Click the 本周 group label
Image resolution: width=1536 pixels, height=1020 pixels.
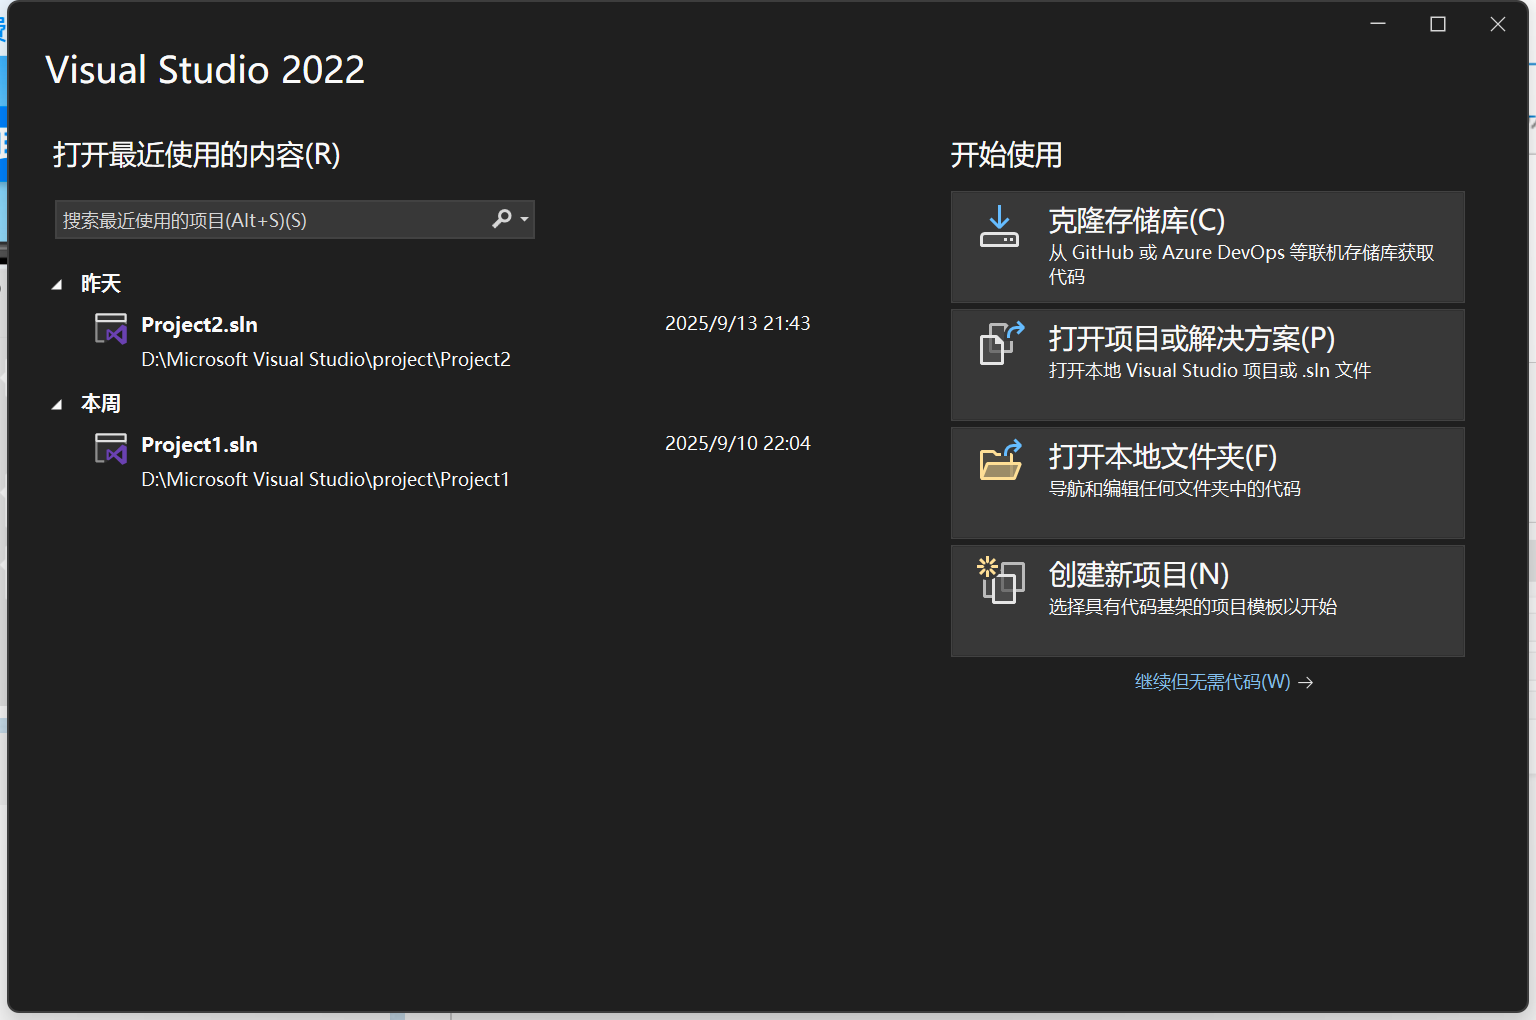click(x=101, y=404)
